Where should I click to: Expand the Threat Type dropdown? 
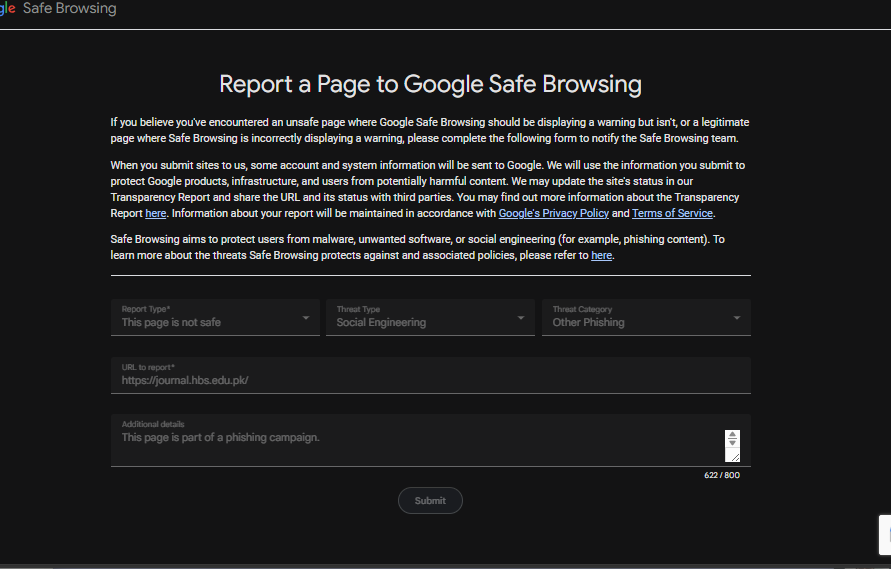tap(430, 317)
